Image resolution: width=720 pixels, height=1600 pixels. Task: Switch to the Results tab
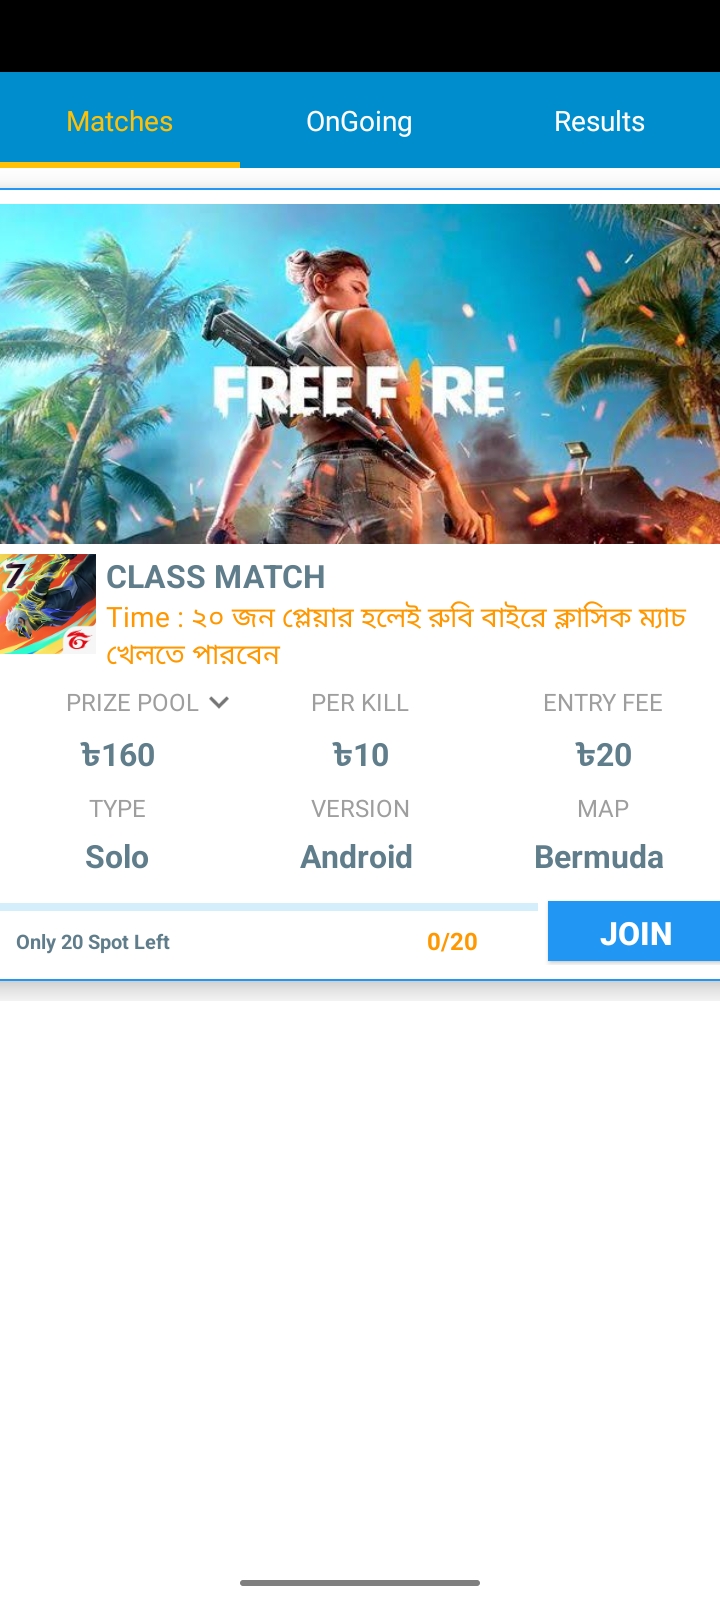(599, 121)
